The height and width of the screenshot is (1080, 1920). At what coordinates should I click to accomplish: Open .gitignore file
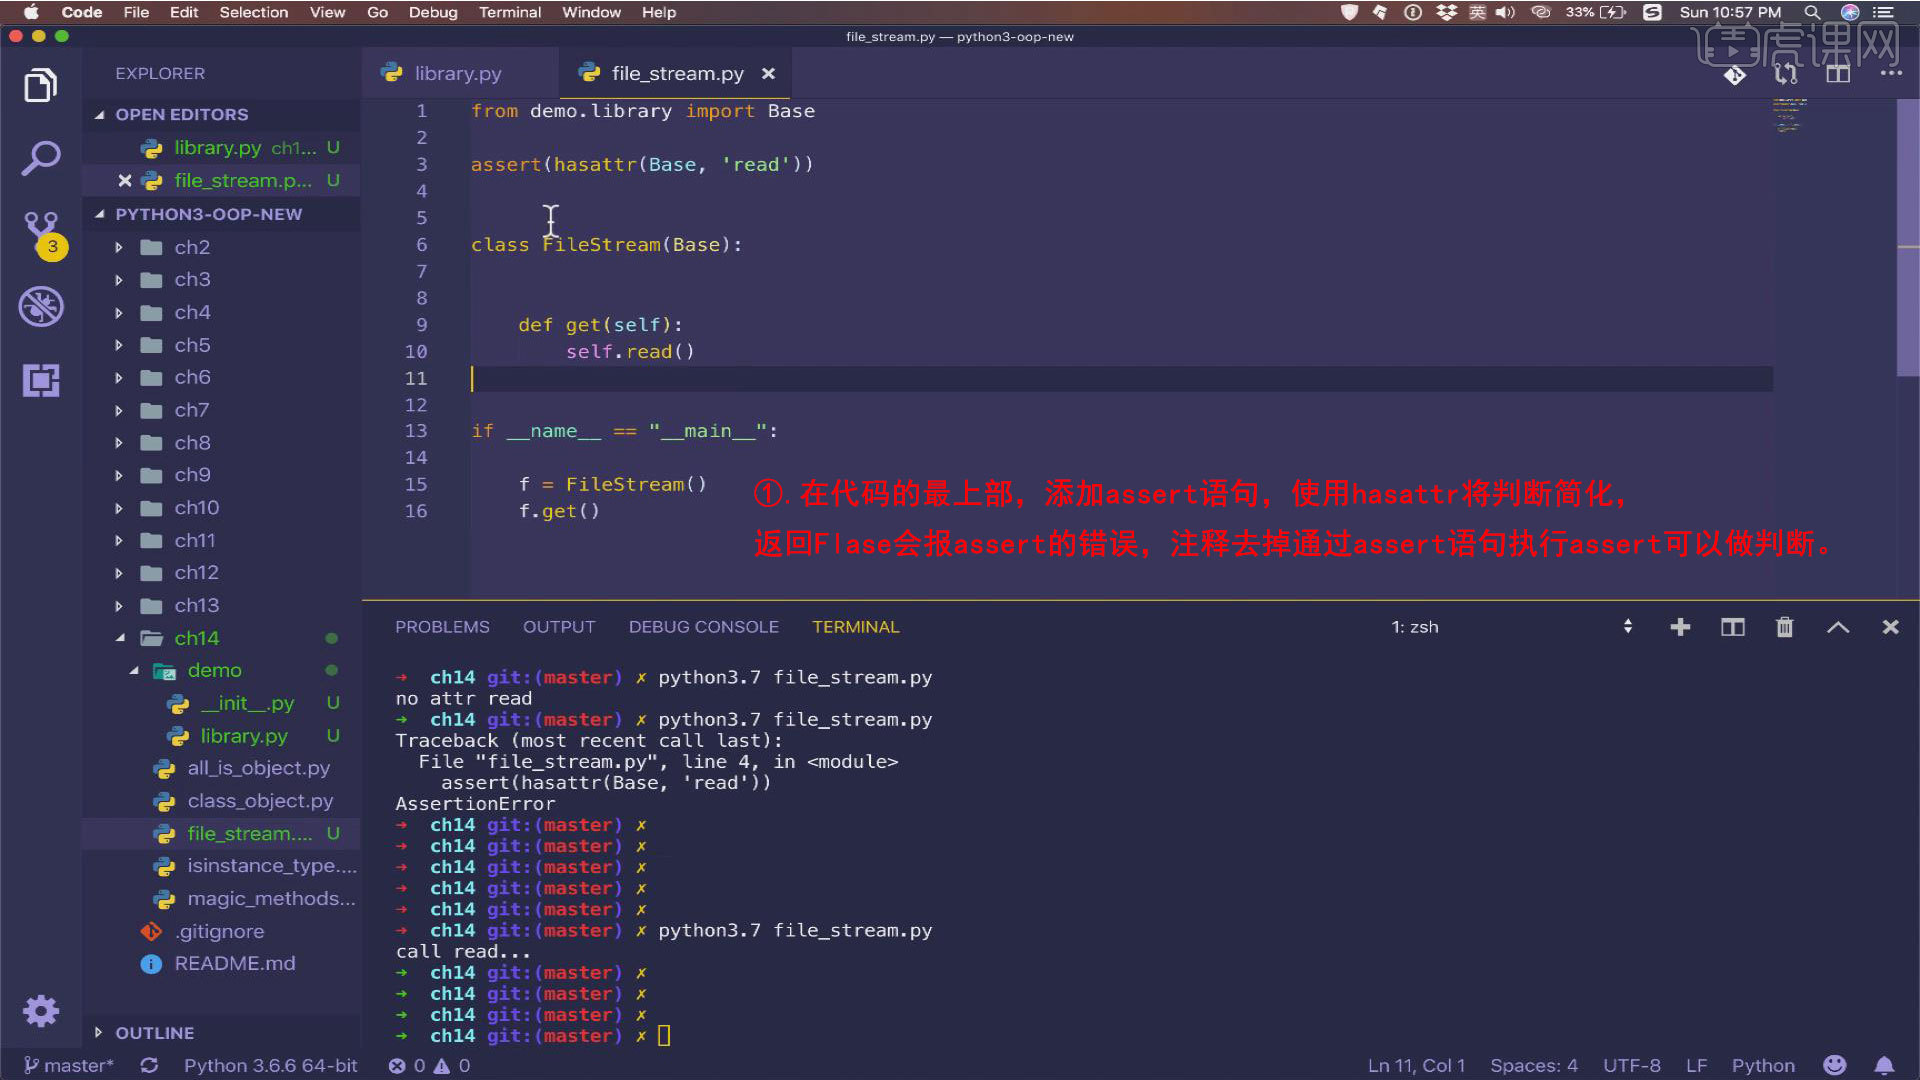221,931
